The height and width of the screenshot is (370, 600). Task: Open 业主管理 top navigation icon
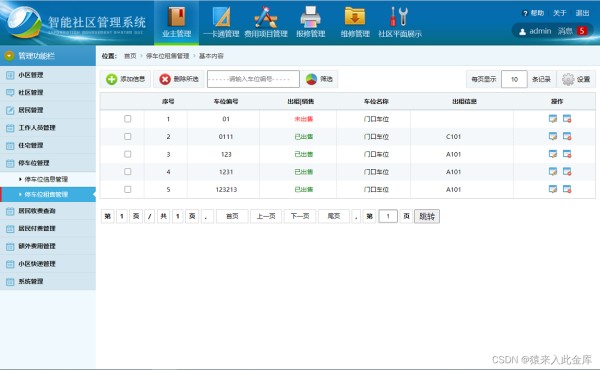pos(176,22)
